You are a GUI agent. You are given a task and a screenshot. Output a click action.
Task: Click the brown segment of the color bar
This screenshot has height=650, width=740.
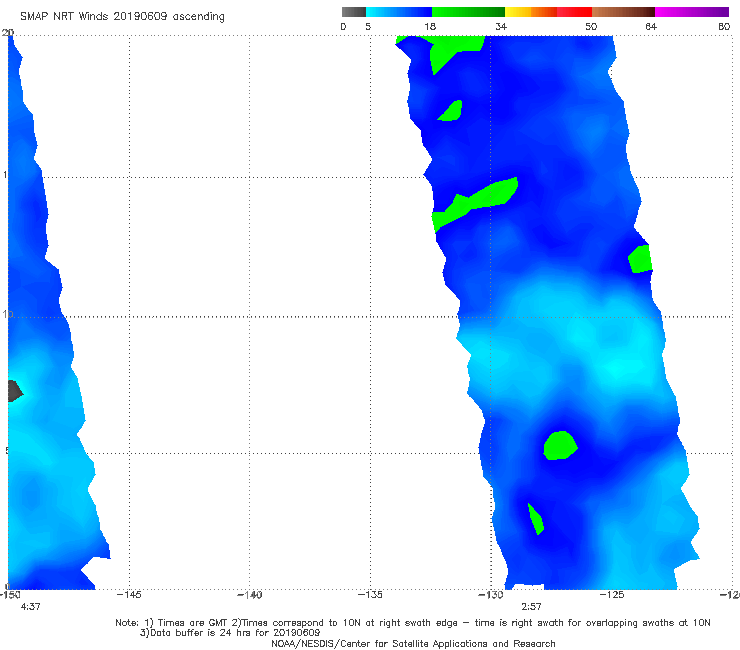point(623,12)
